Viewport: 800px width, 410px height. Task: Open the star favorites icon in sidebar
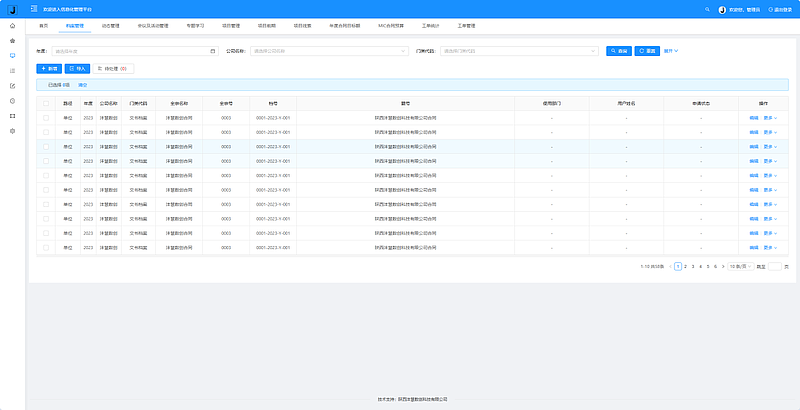12,41
